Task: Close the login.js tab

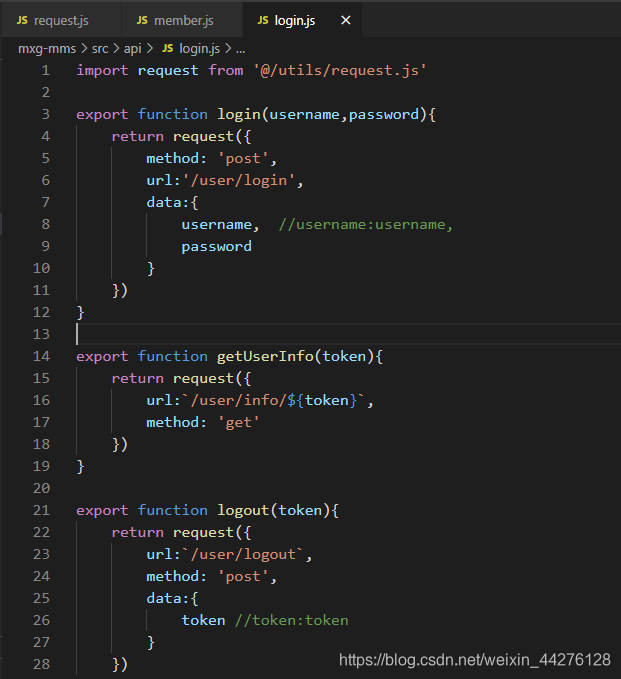Action: point(346,20)
